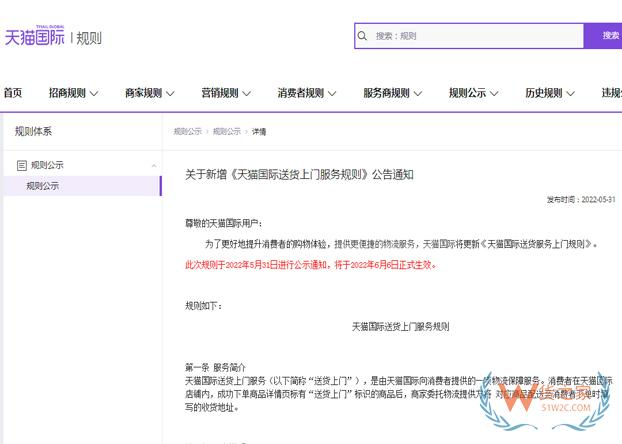622x444 pixels.
Task: Click the first 规则公示 breadcrumb link
Action: coord(188,131)
